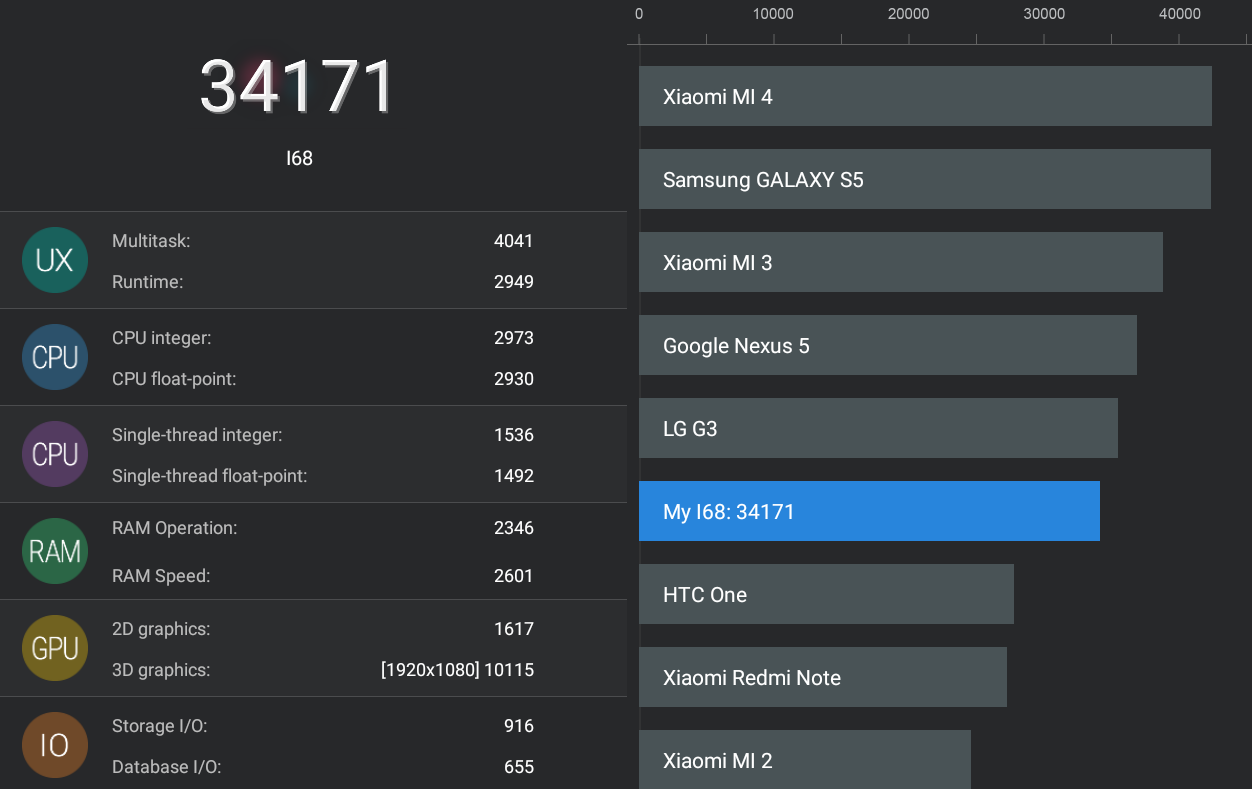This screenshot has width=1252, height=789.
Task: Select the Samsung GALAXY S5 comparison bar
Action: (x=925, y=179)
